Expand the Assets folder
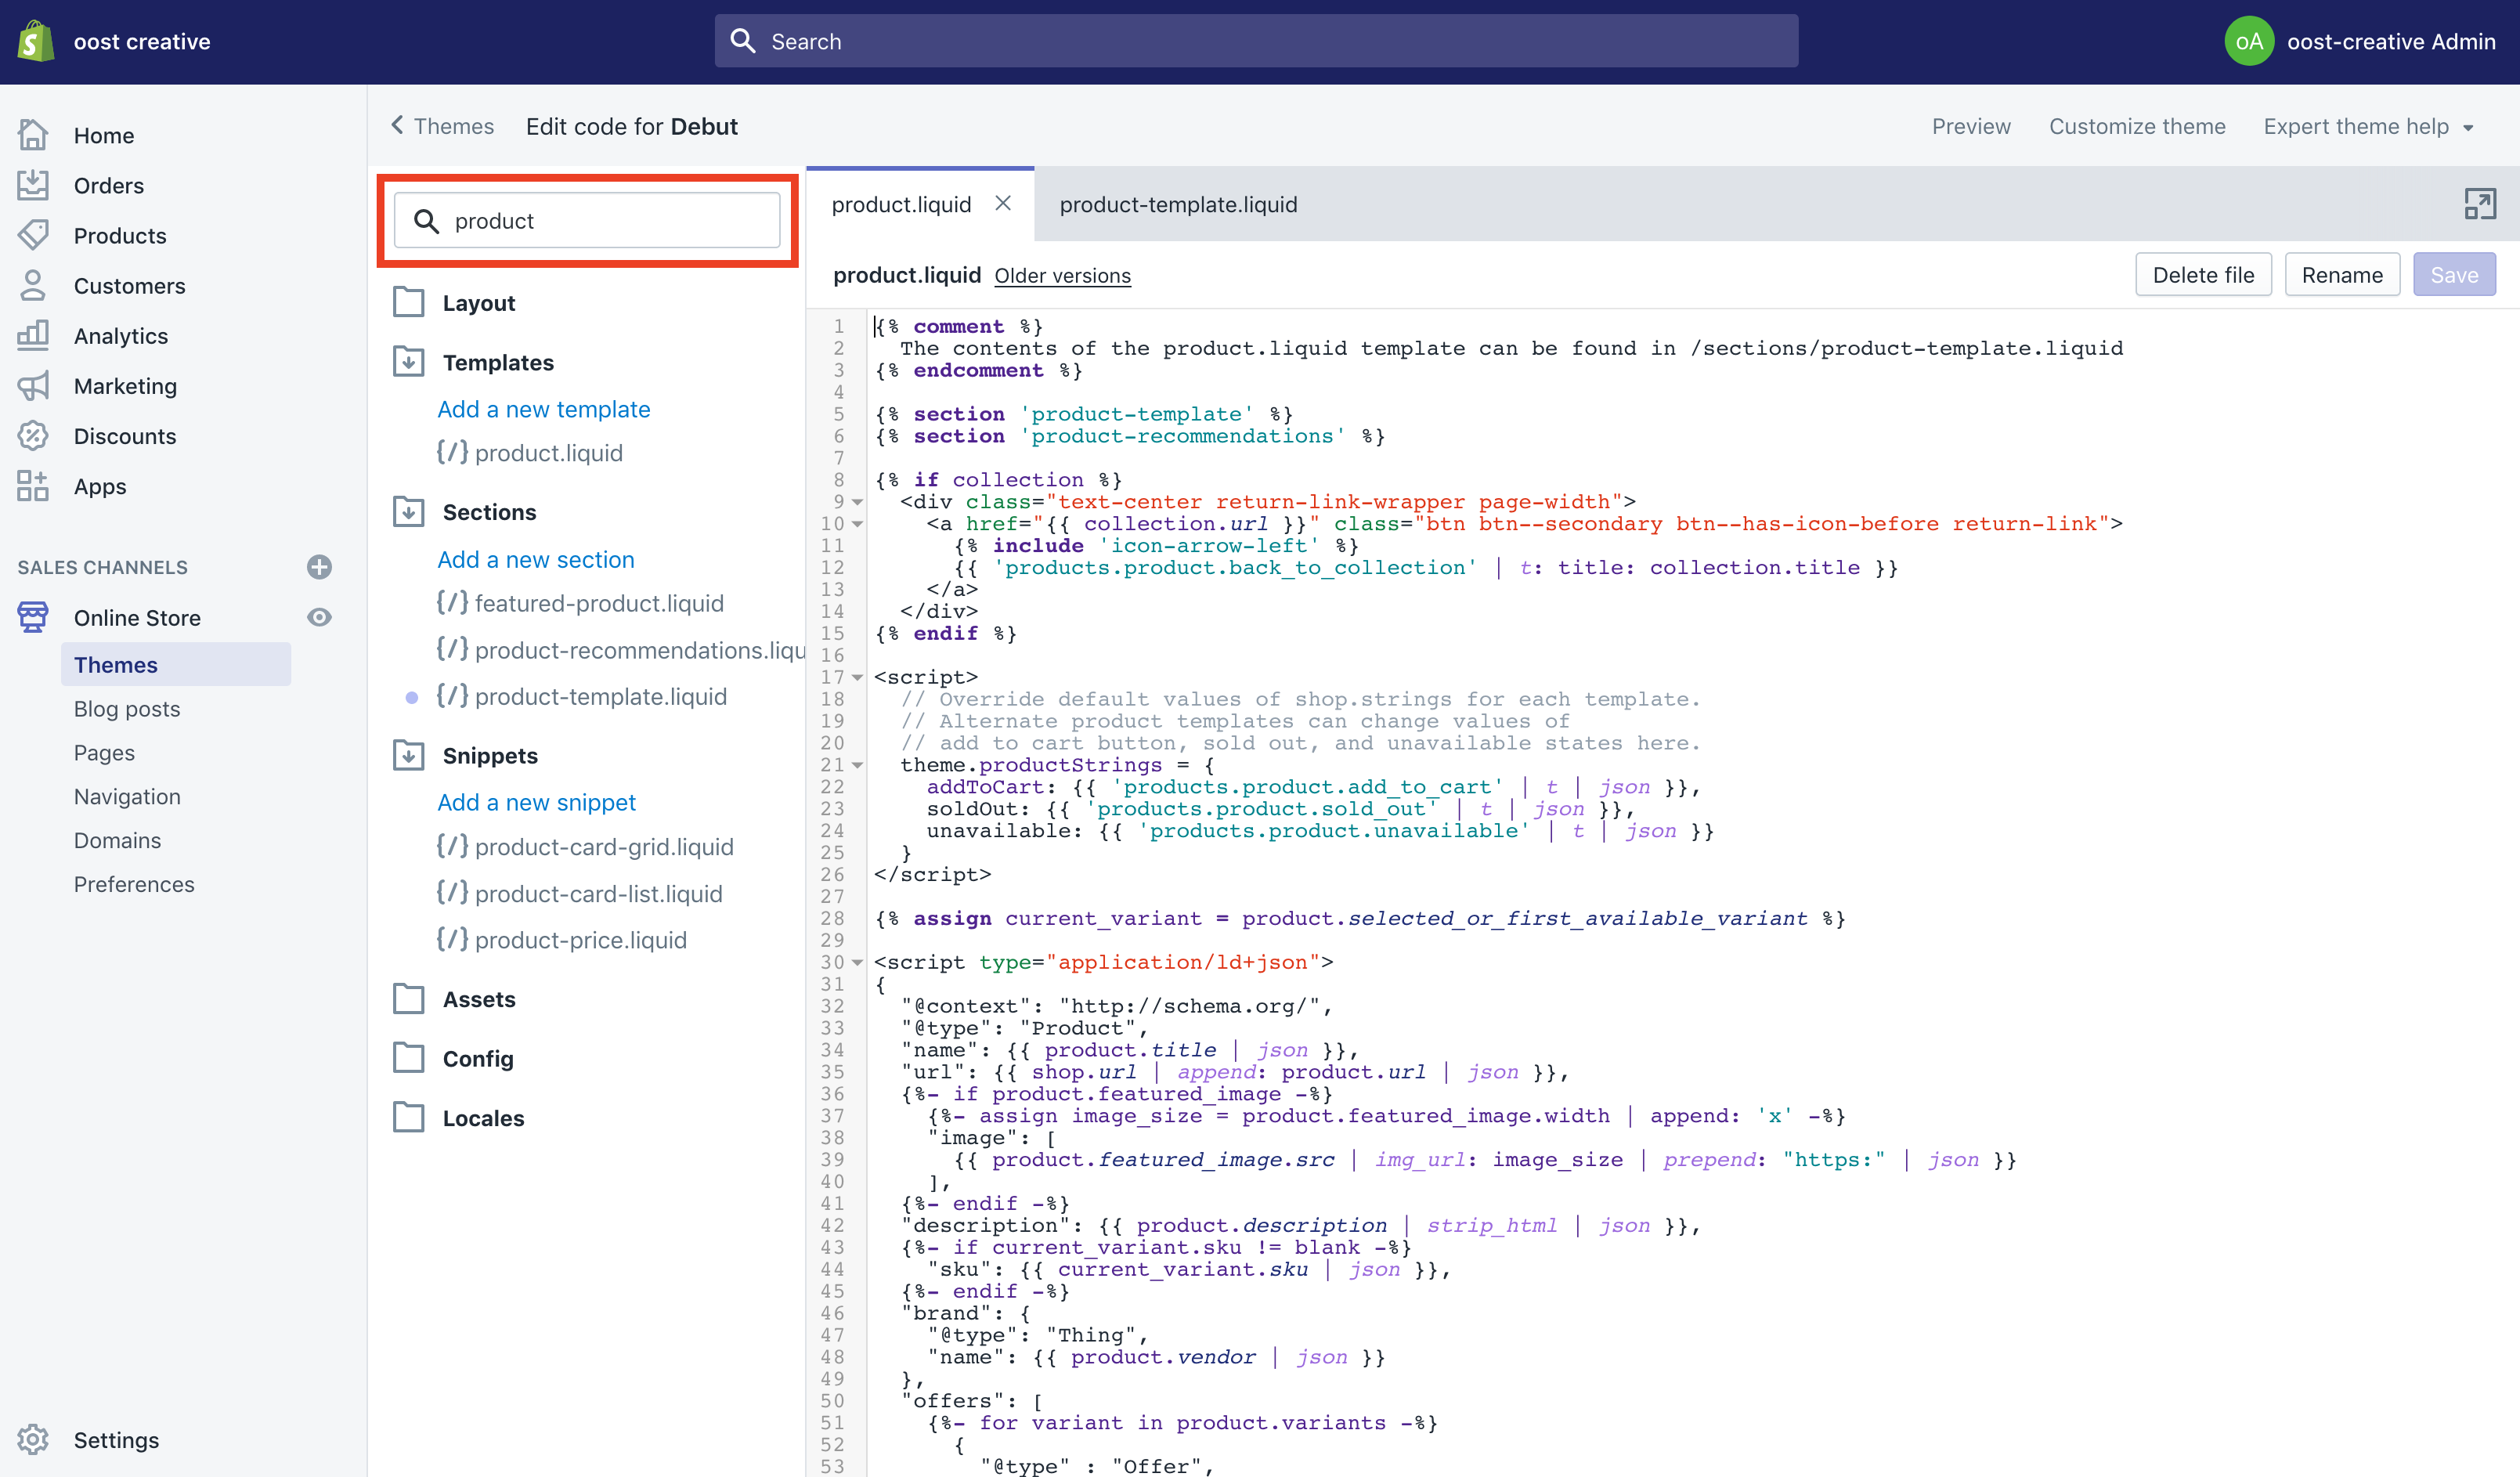Viewport: 2520px width, 1477px height. [x=409, y=998]
